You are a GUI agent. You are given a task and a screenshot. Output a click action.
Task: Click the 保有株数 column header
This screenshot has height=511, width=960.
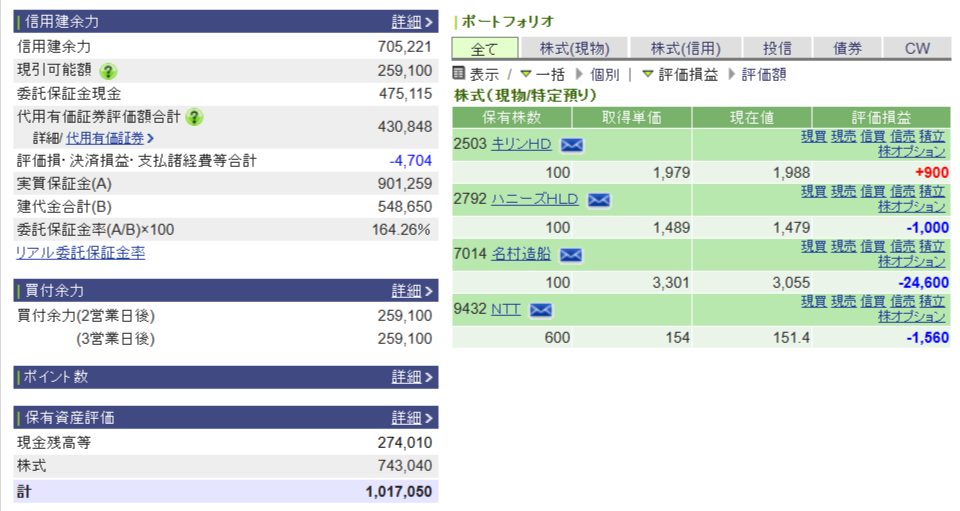tap(512, 117)
